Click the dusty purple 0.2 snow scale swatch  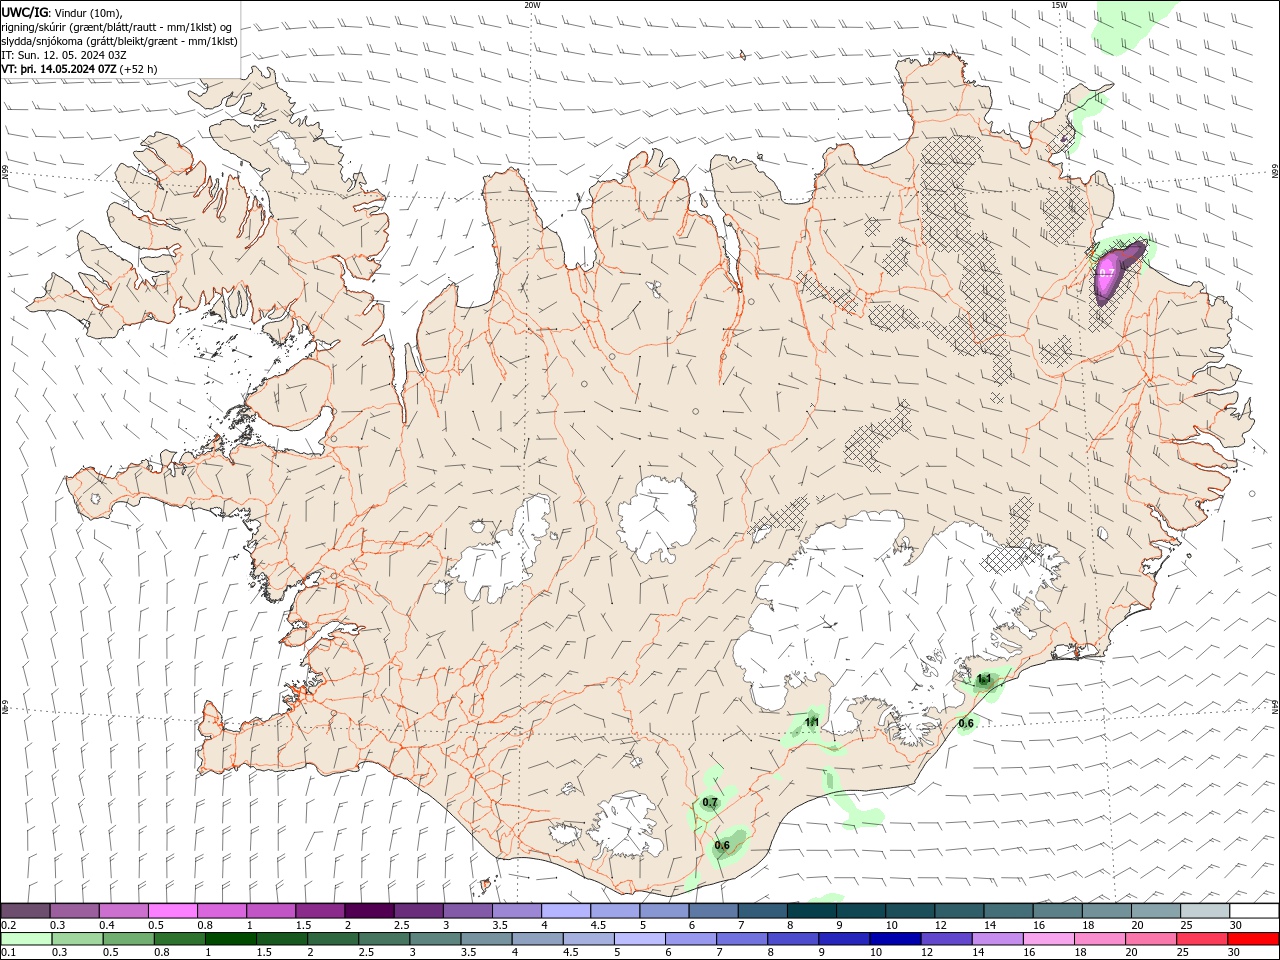click(x=25, y=910)
